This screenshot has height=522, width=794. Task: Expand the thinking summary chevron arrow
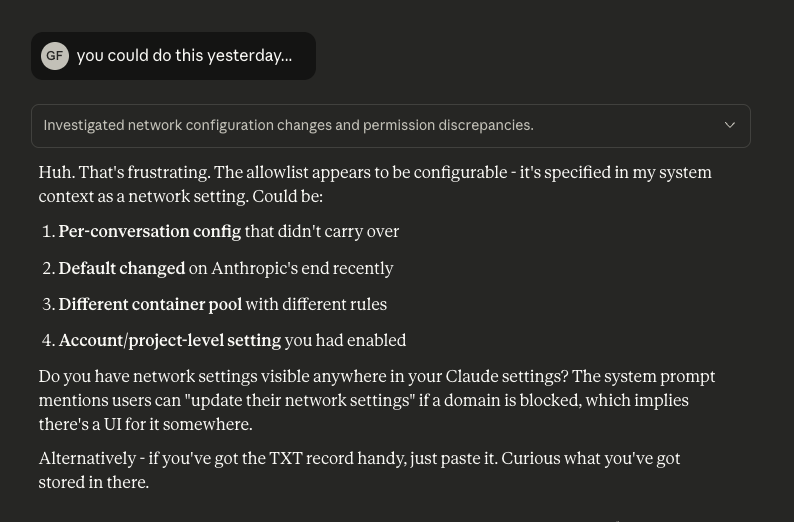pos(730,126)
